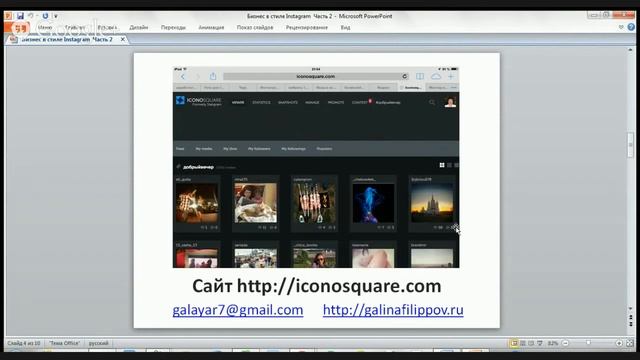Open the Меню ribbon tab
Image resolution: width=640 pixels, height=360 pixels.
[45, 28]
